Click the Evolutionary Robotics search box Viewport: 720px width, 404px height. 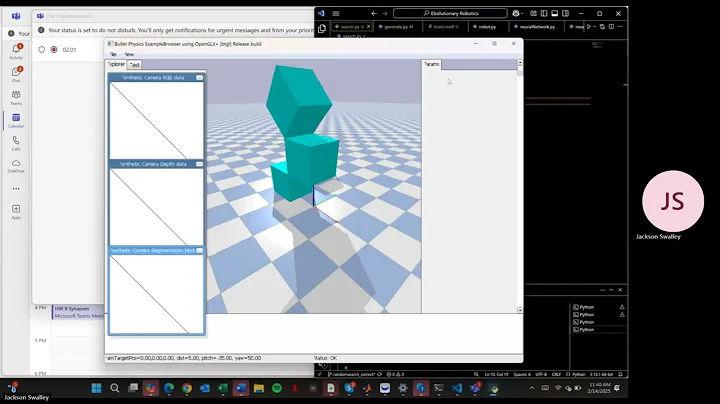[x=450, y=13]
